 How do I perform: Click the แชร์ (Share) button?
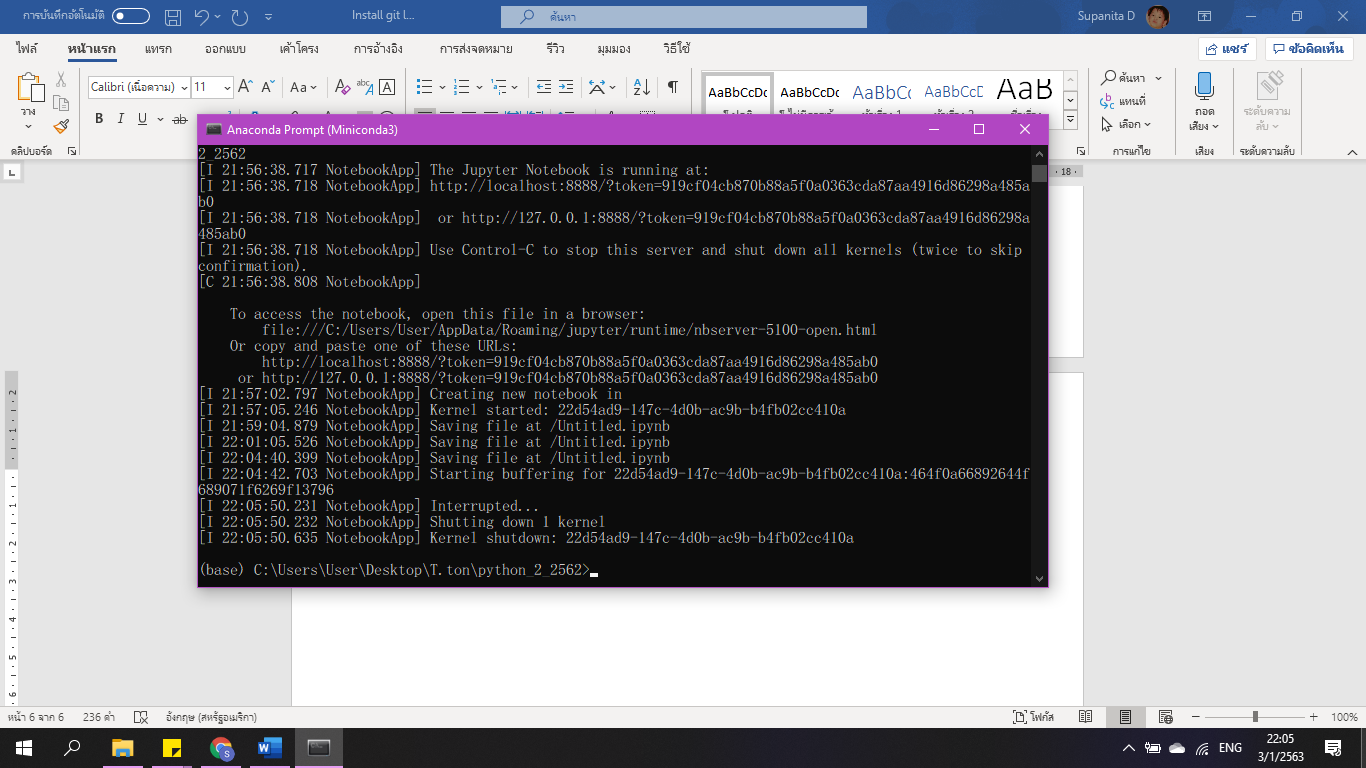pos(1227,49)
